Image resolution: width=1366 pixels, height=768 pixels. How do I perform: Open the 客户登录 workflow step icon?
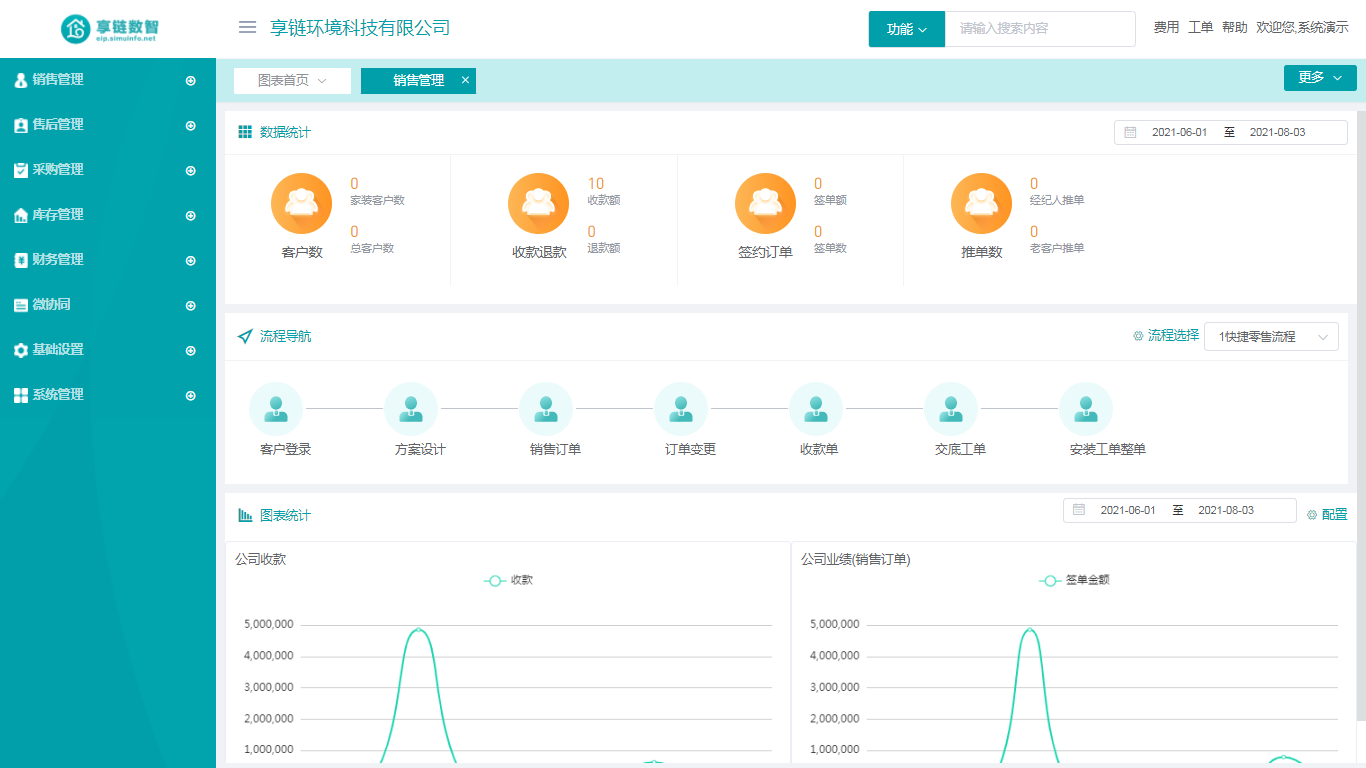(x=276, y=409)
